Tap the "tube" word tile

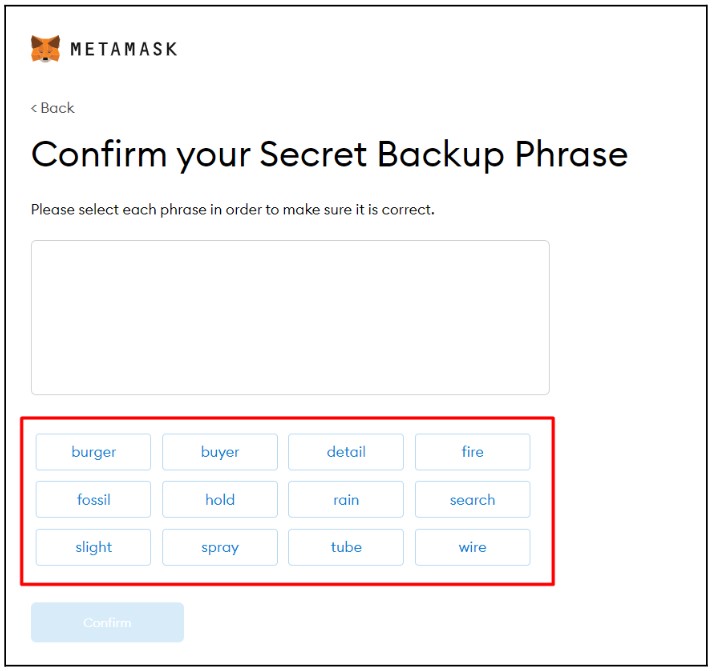click(x=346, y=547)
